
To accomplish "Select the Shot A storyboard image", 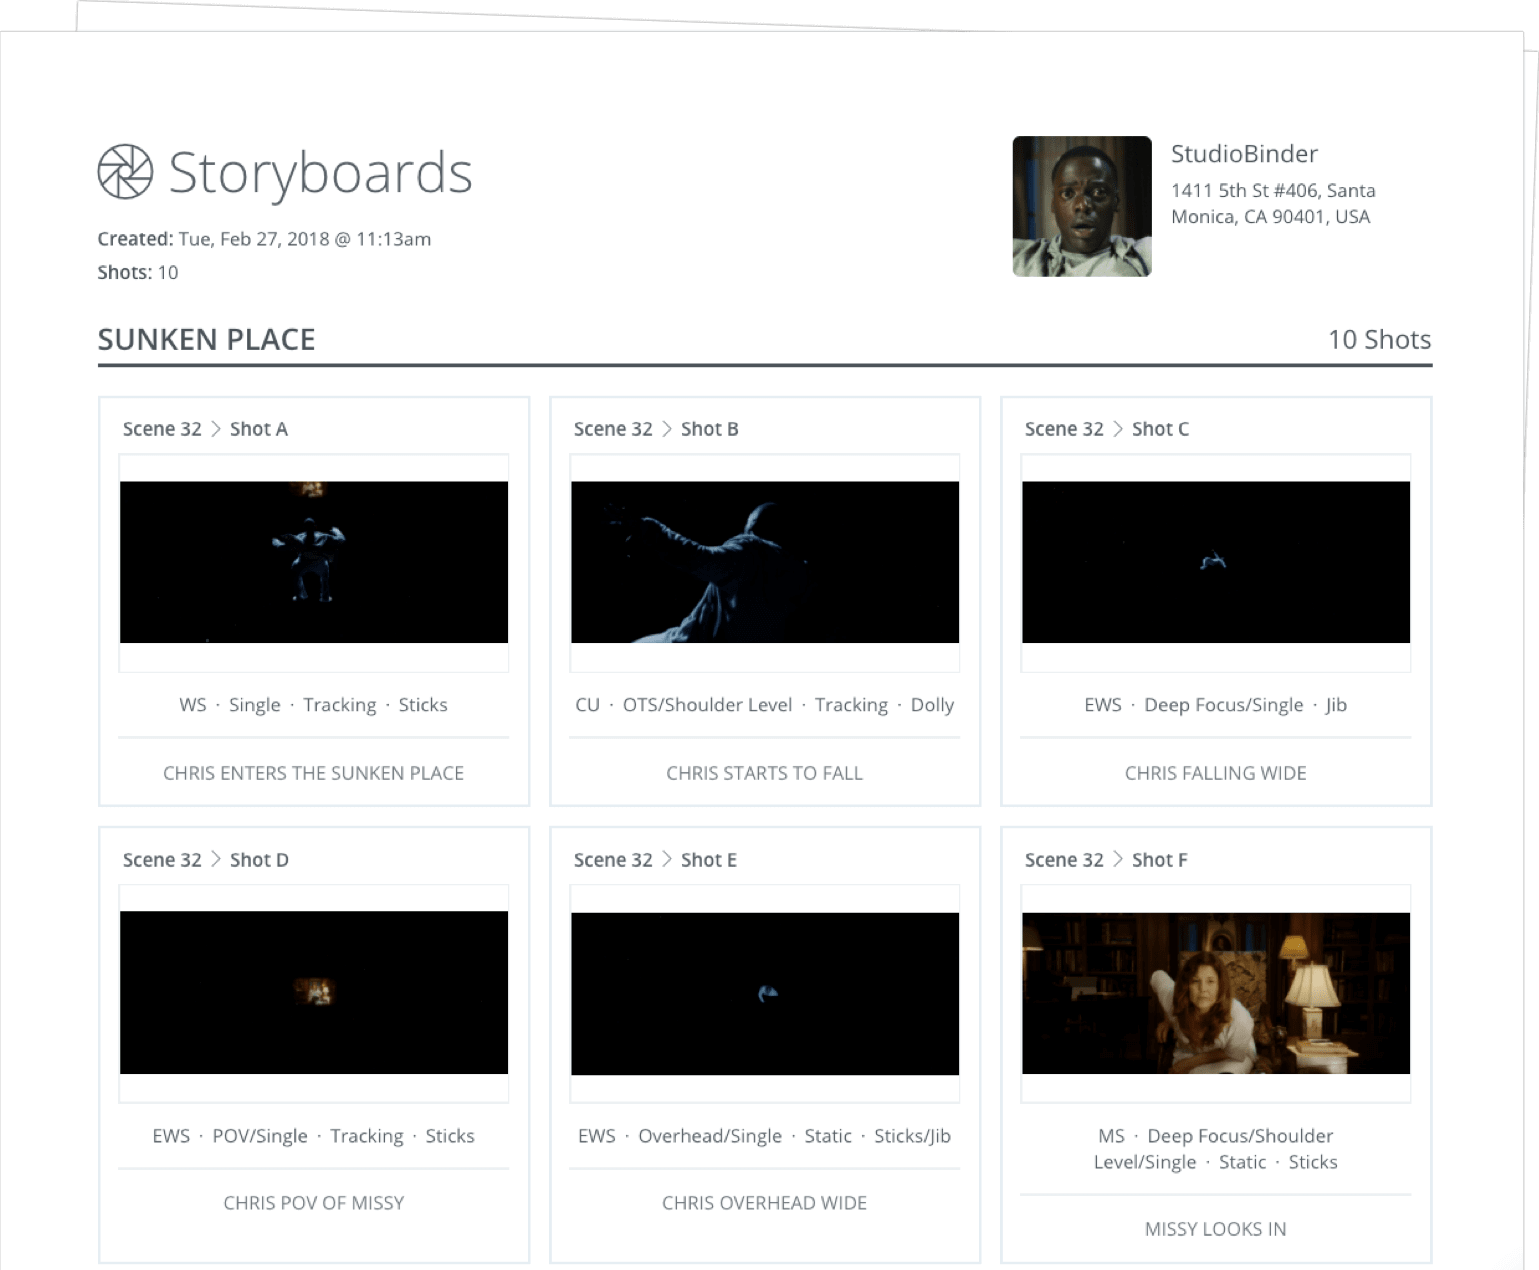I will click(314, 562).
